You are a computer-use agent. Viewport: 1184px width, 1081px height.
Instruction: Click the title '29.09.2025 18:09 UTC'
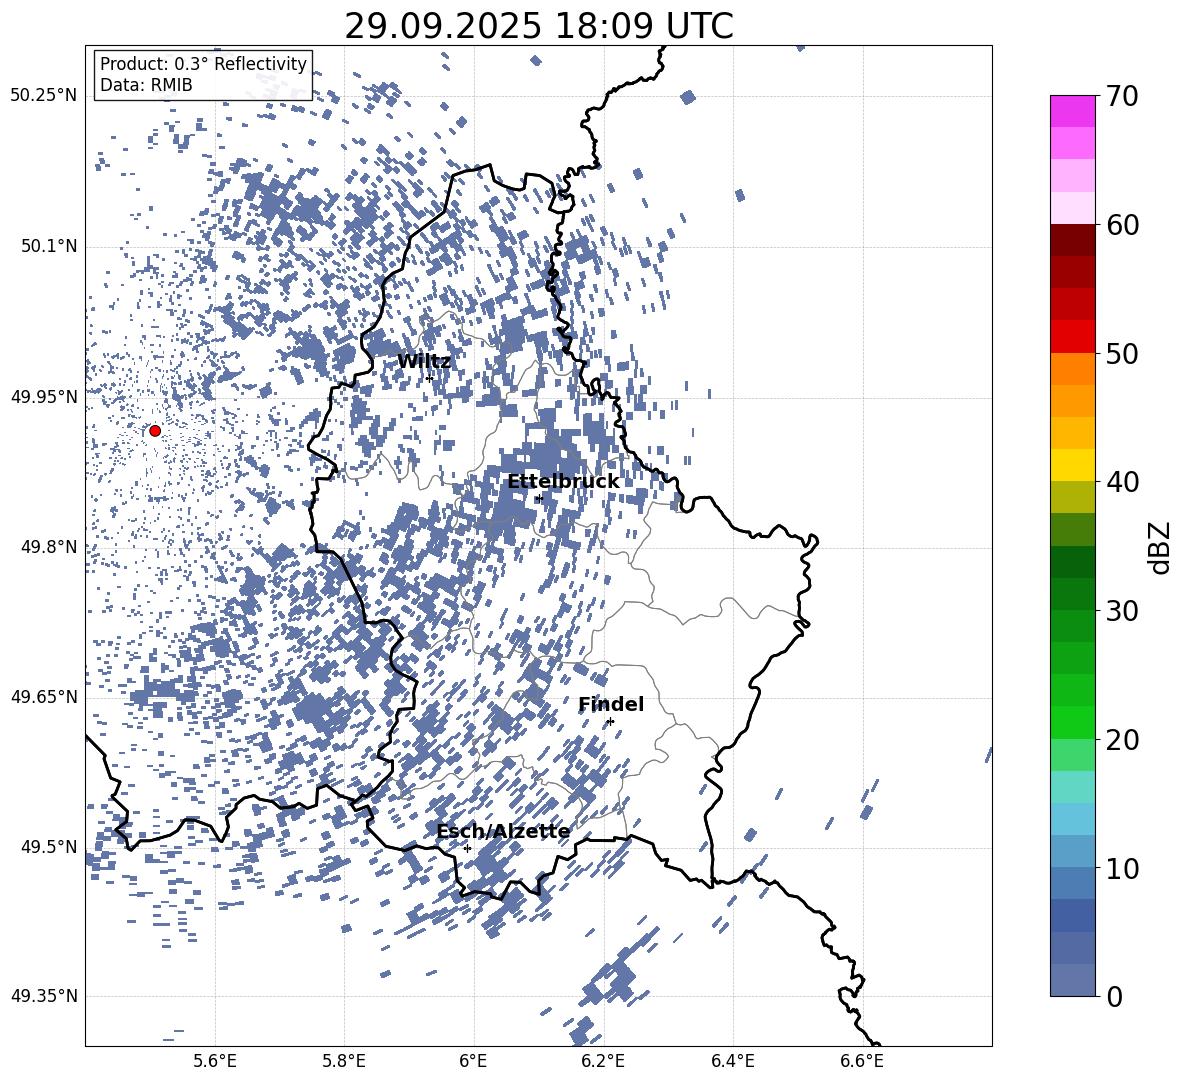pyautogui.click(x=538, y=27)
